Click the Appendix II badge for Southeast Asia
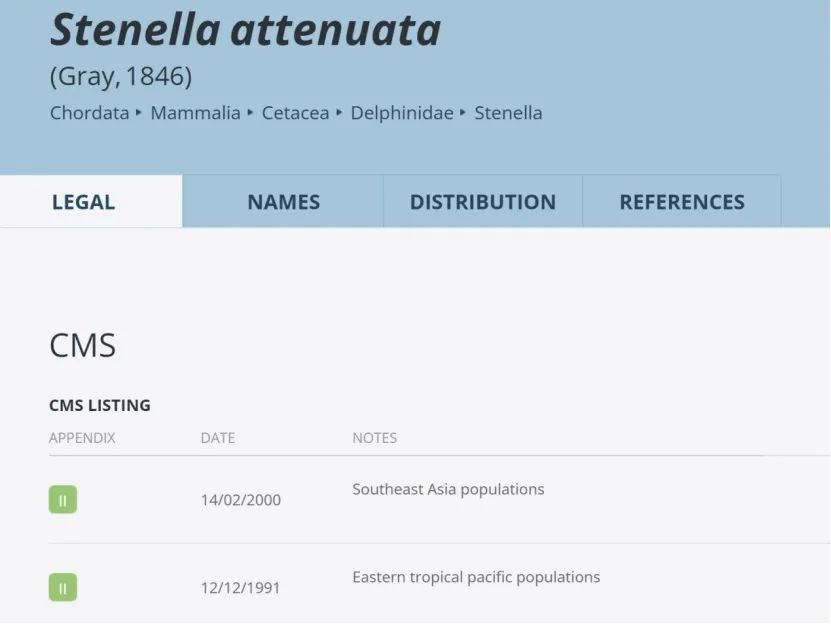Viewport: 831px width, 624px height. pyautogui.click(x=63, y=499)
